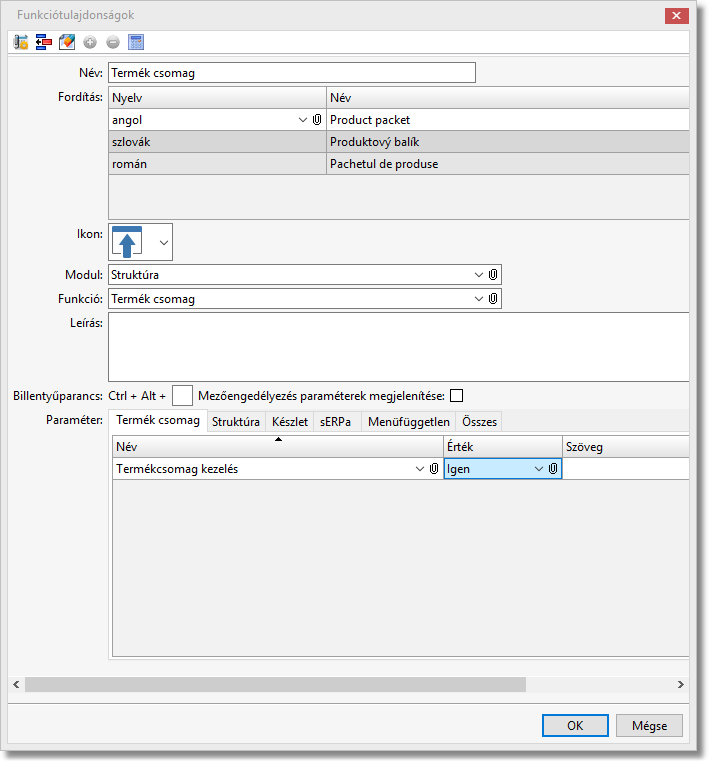Click the red-blue move-row-left toolbar icon

tap(44, 42)
